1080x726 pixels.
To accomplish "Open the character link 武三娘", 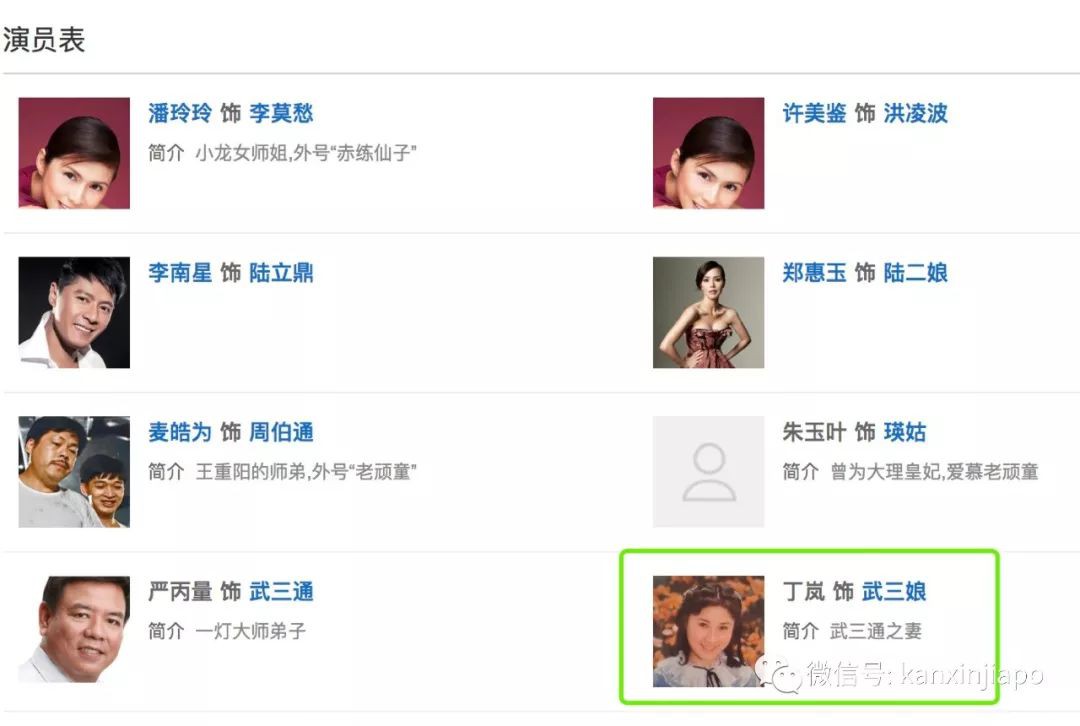I will pos(894,592).
